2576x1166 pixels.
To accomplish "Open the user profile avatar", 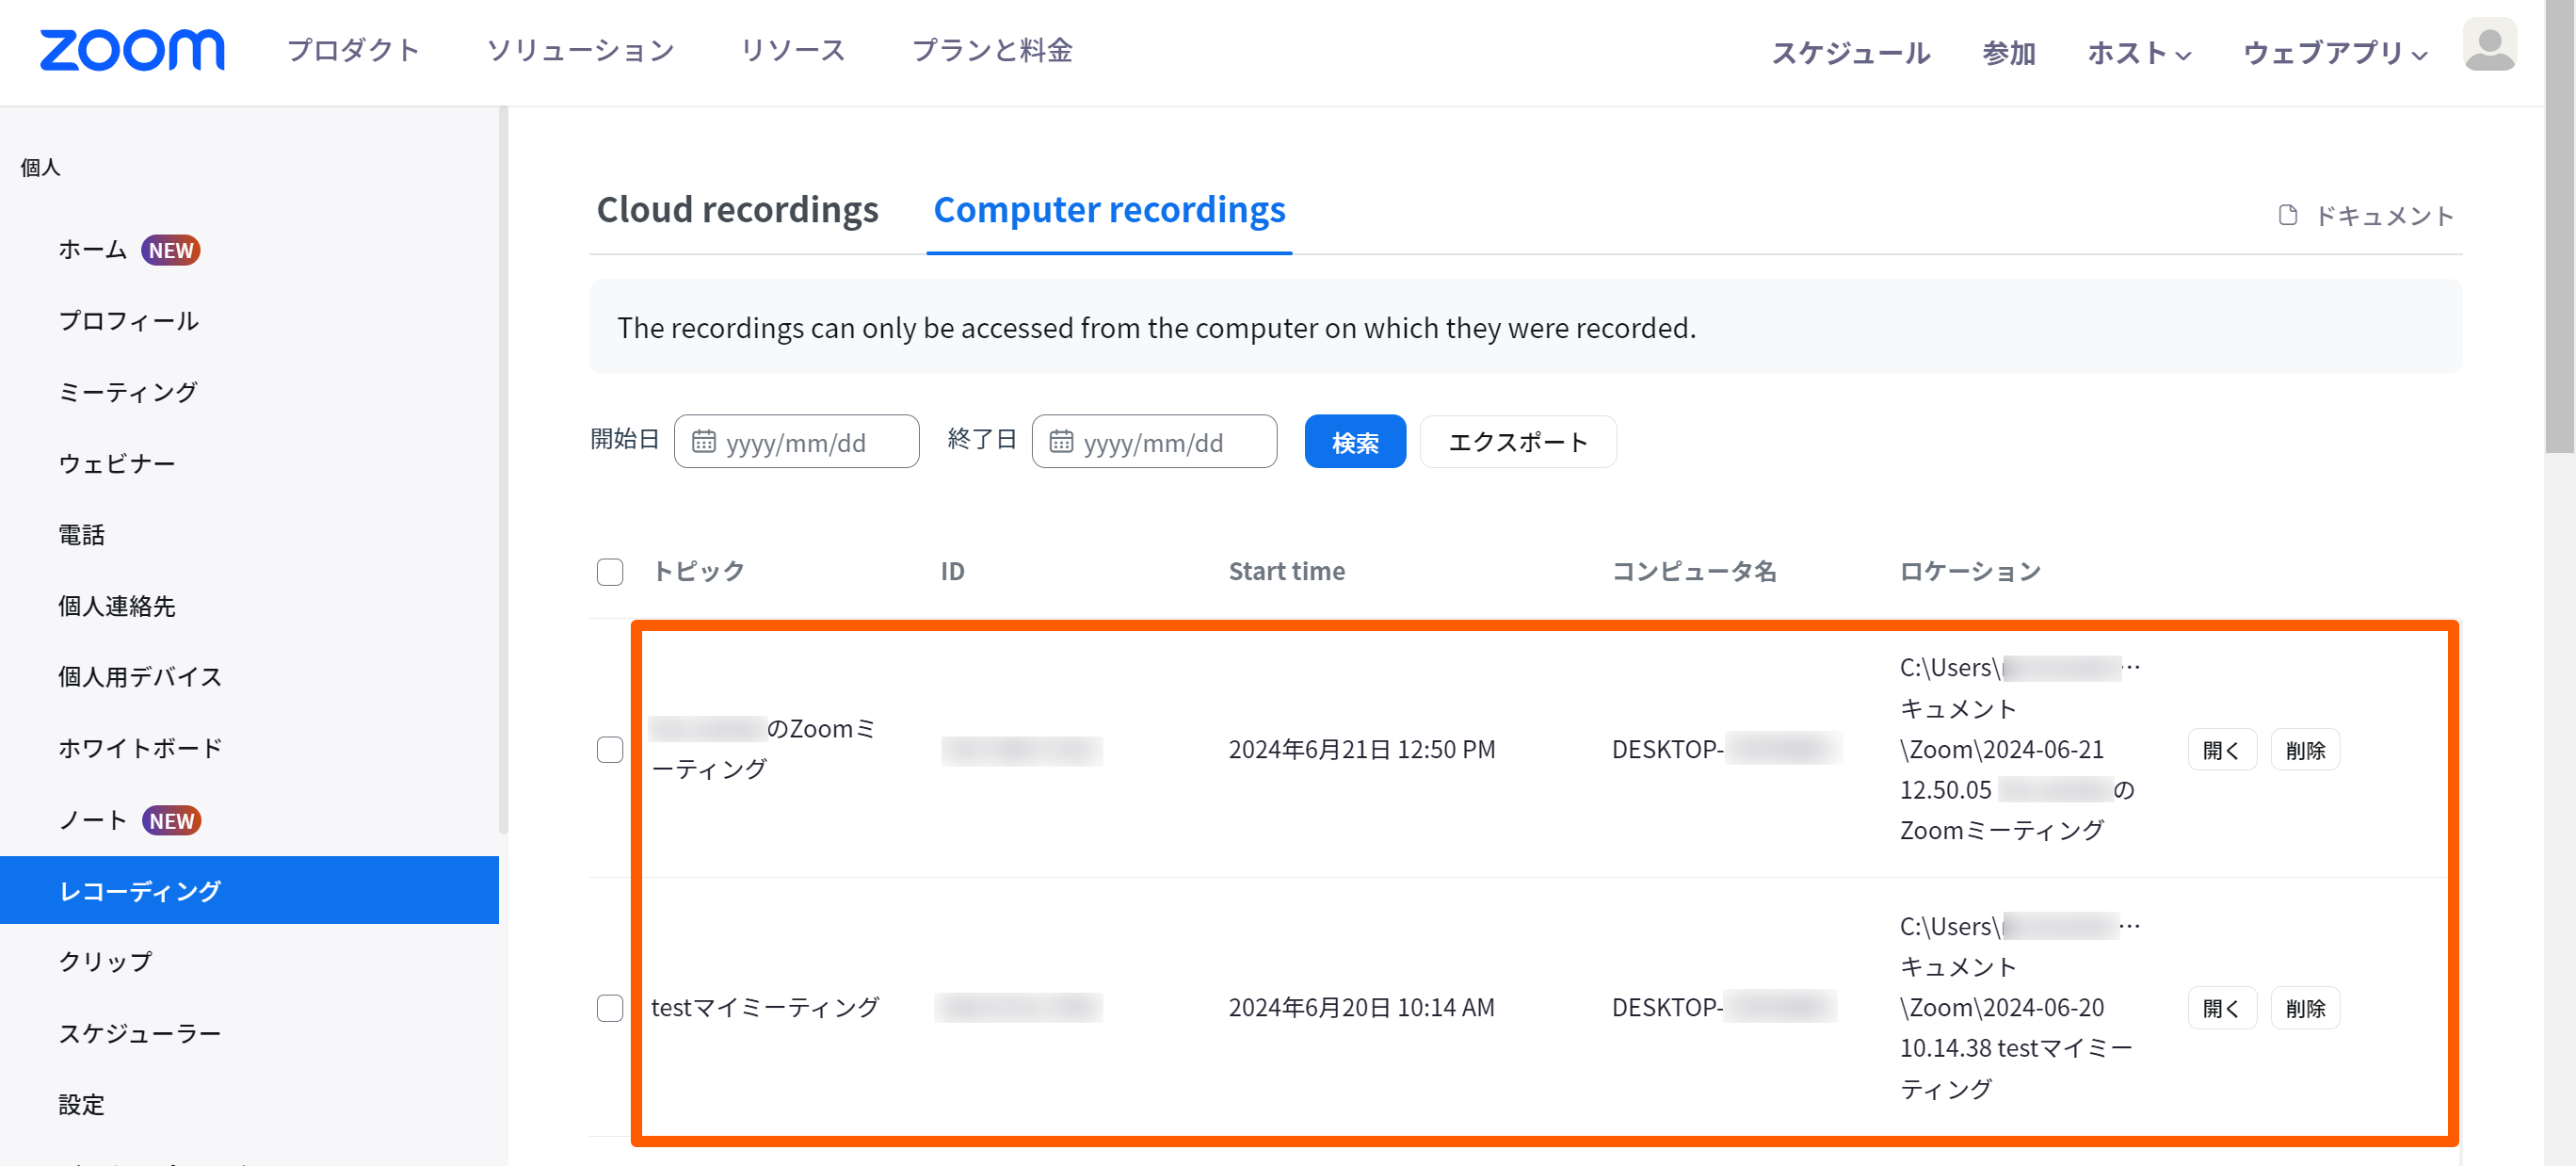I will [x=2488, y=46].
